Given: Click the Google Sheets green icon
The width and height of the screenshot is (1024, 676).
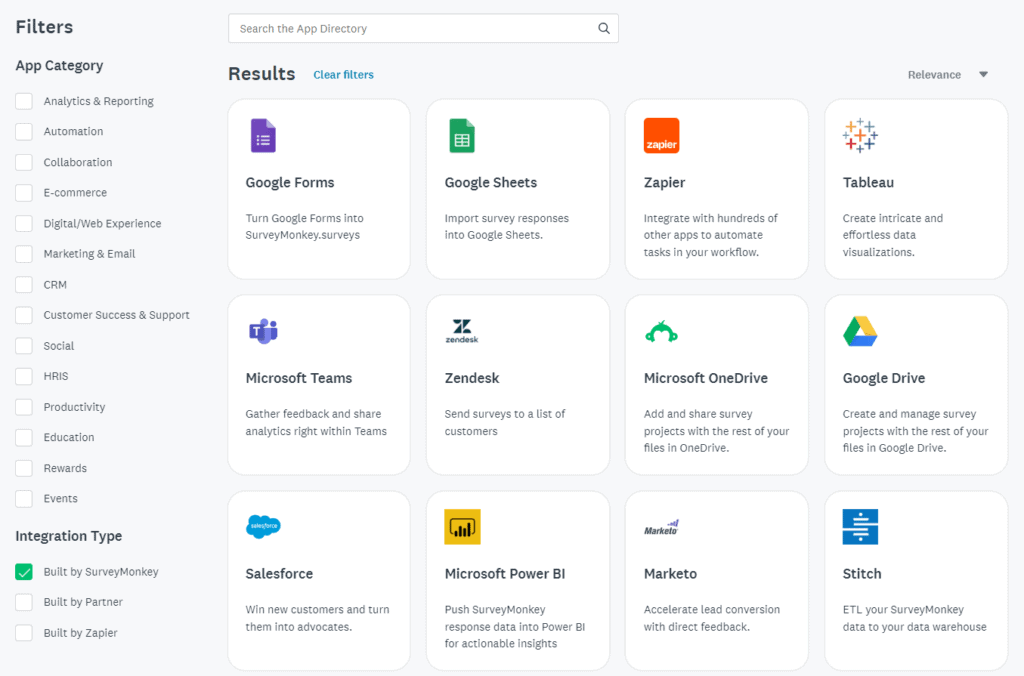Looking at the screenshot, I should click(462, 136).
